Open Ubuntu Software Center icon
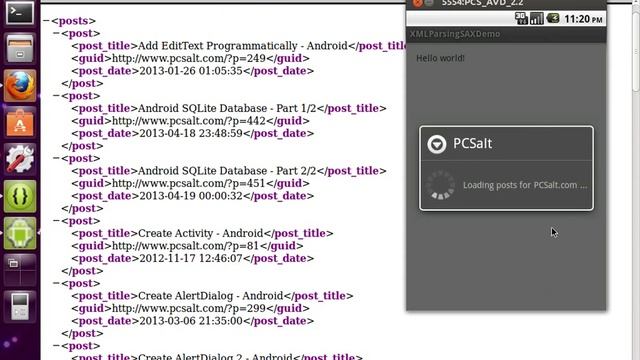The height and width of the screenshot is (360, 640). (x=20, y=122)
